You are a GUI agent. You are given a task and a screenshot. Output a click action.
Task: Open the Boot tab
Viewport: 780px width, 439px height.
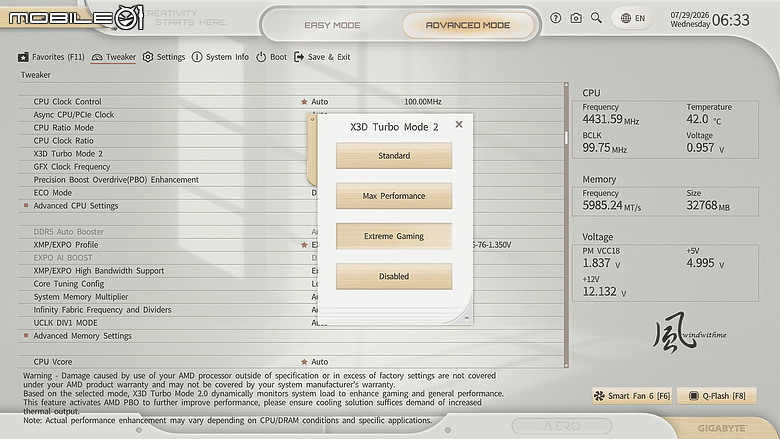click(x=272, y=57)
